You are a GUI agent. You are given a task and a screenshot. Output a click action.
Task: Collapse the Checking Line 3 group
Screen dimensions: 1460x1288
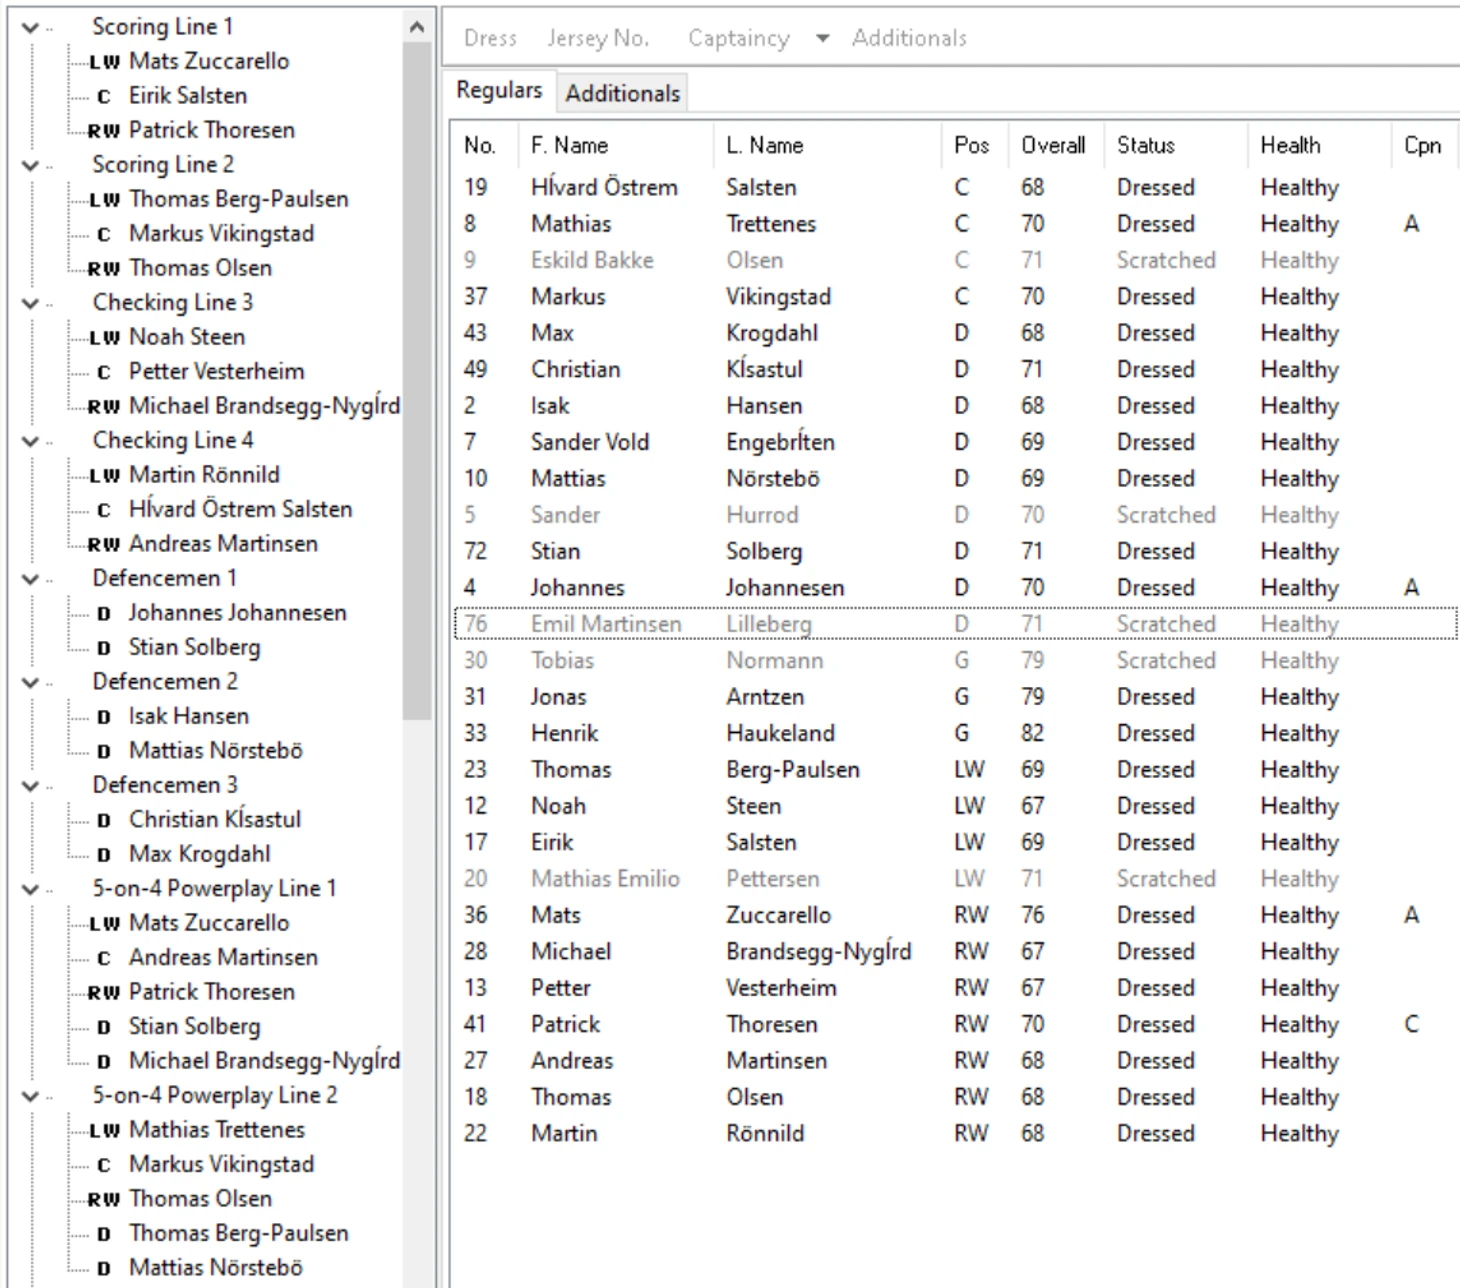tap(31, 303)
